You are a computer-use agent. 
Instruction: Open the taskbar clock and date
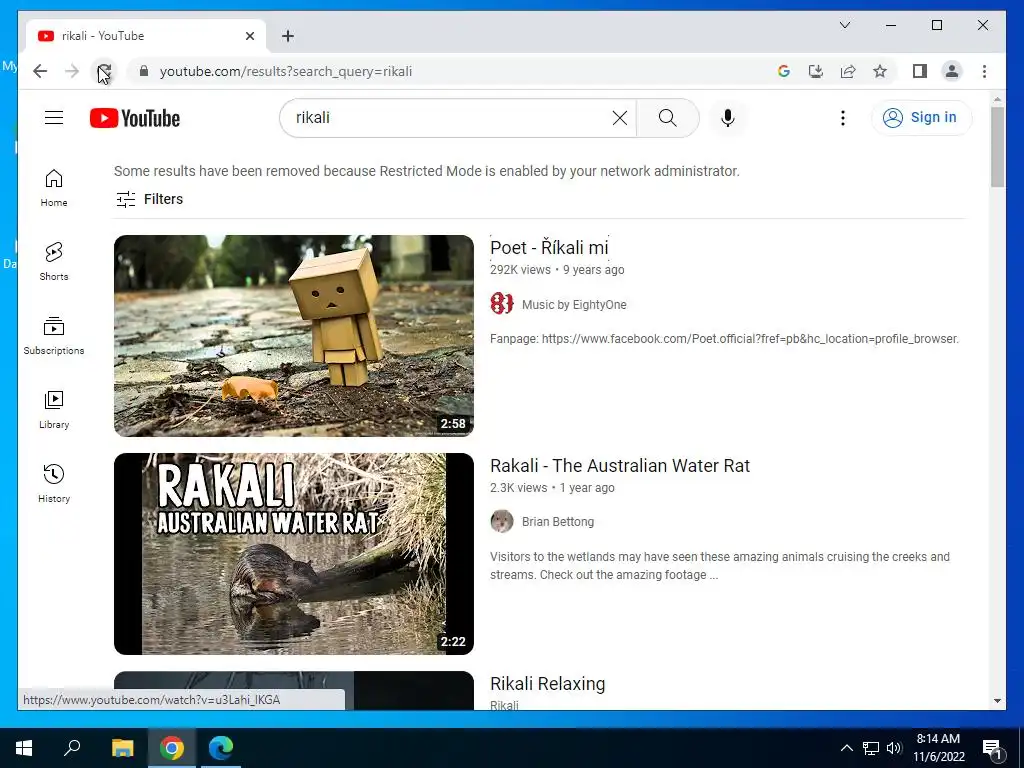[x=938, y=748]
